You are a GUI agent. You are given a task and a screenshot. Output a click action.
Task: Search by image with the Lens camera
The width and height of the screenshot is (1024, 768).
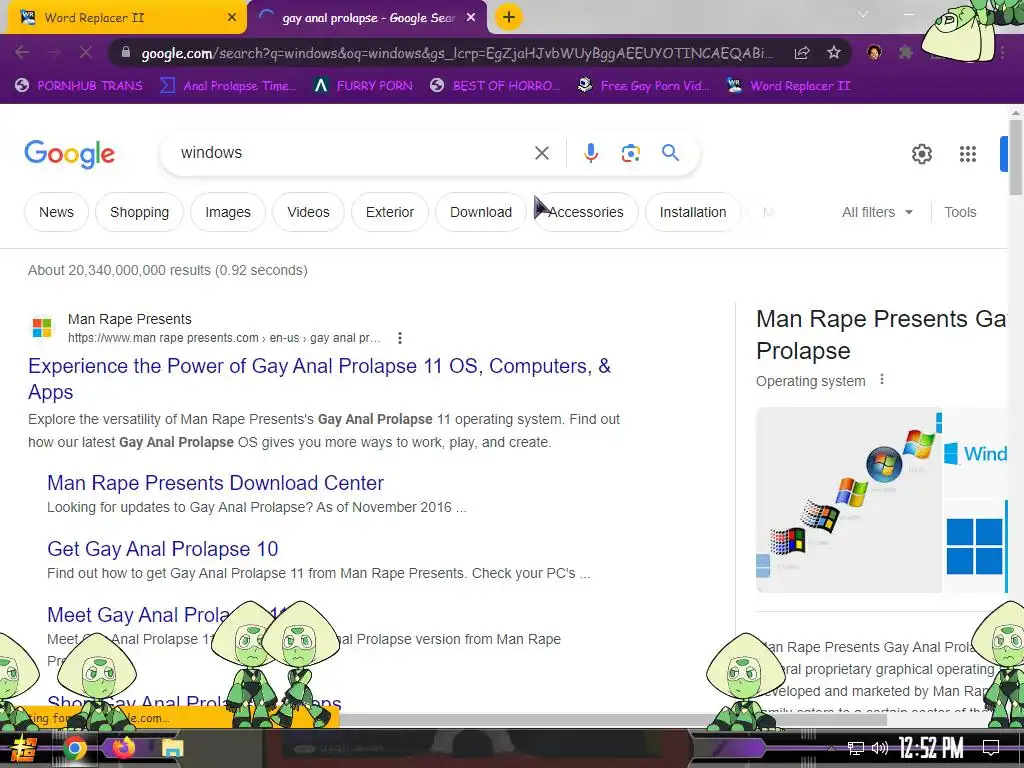tap(630, 153)
